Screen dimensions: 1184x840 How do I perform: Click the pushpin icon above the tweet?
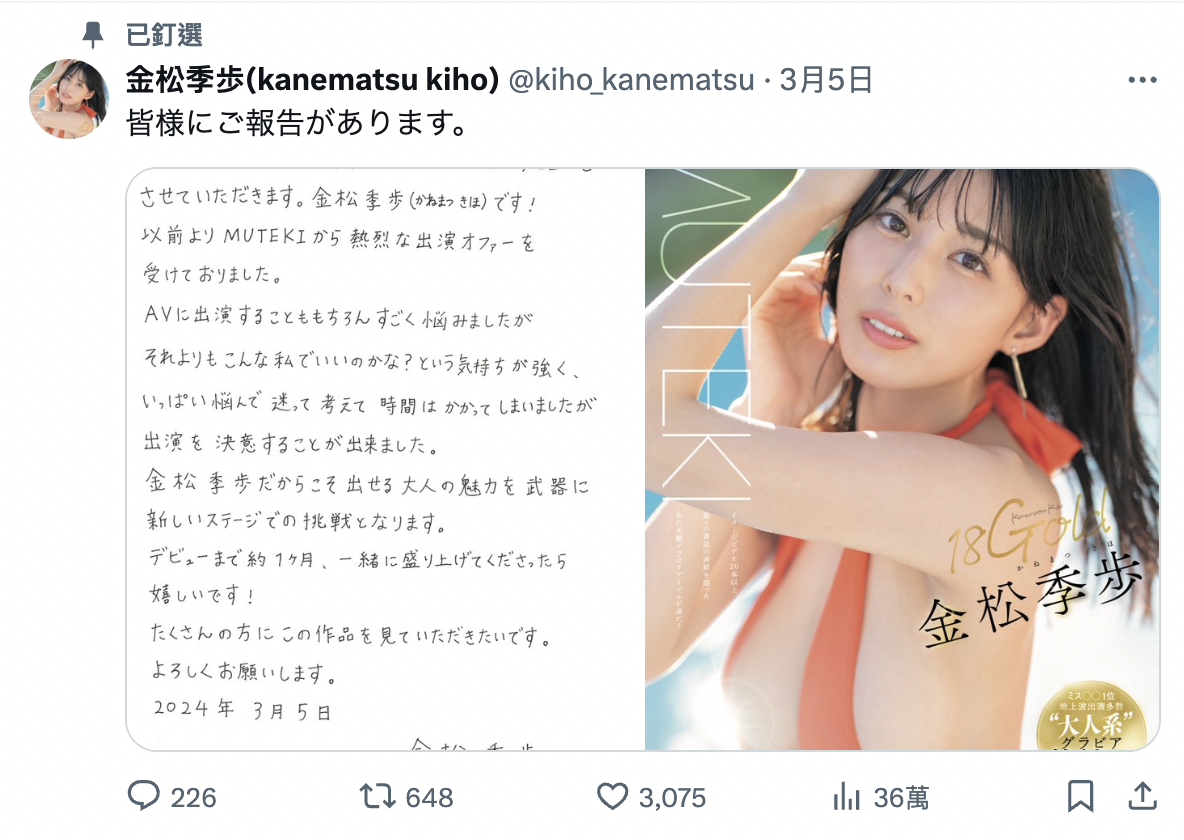coord(92,35)
